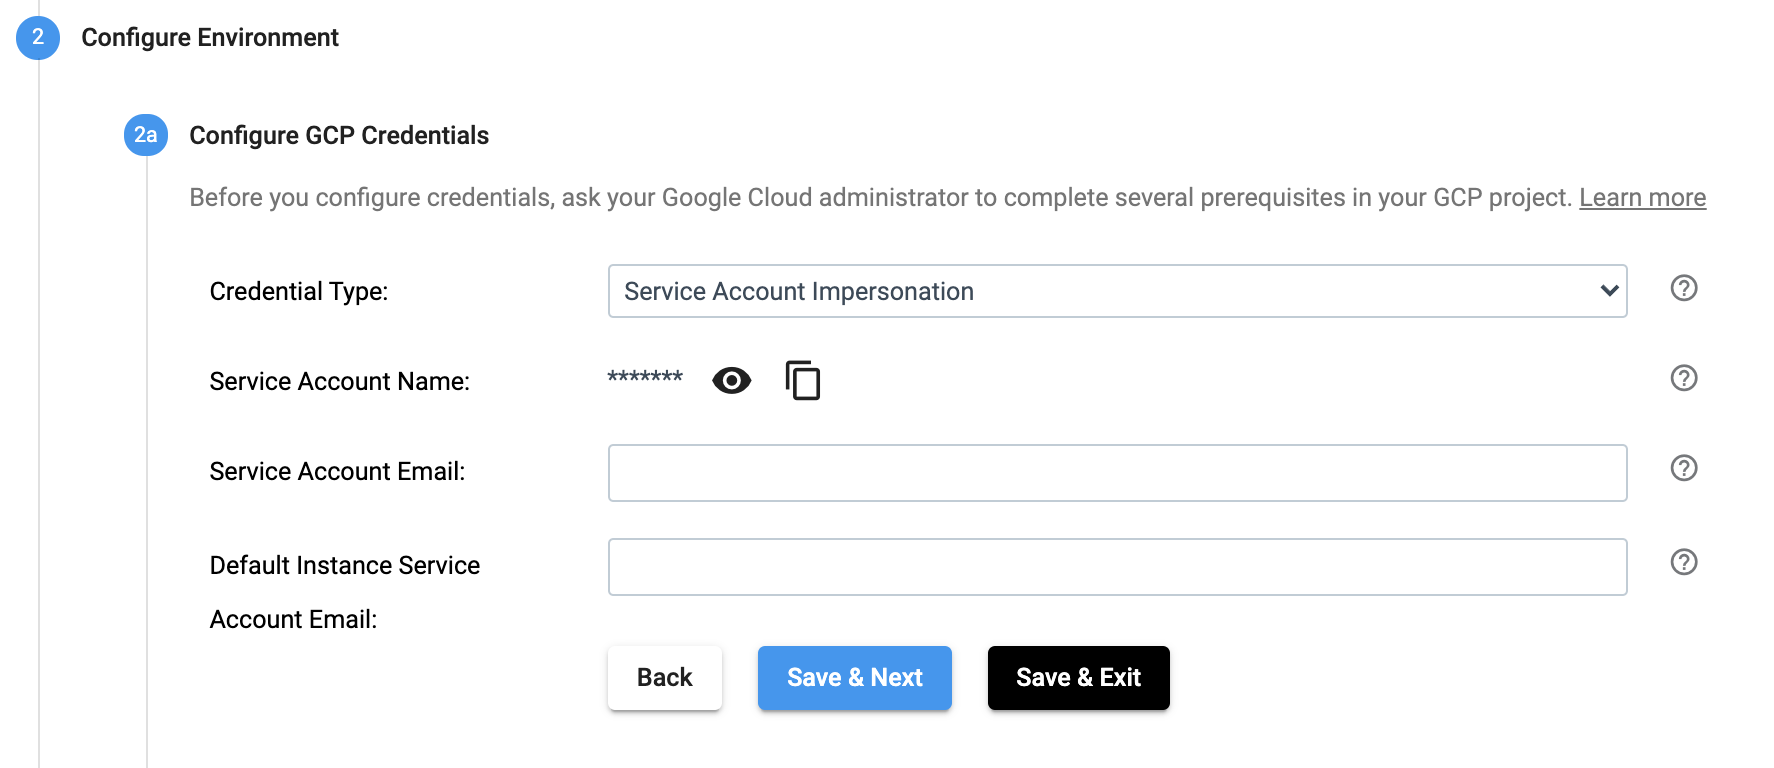
Task: Open help for Default Instance Service Account Email
Action: [x=1683, y=562]
